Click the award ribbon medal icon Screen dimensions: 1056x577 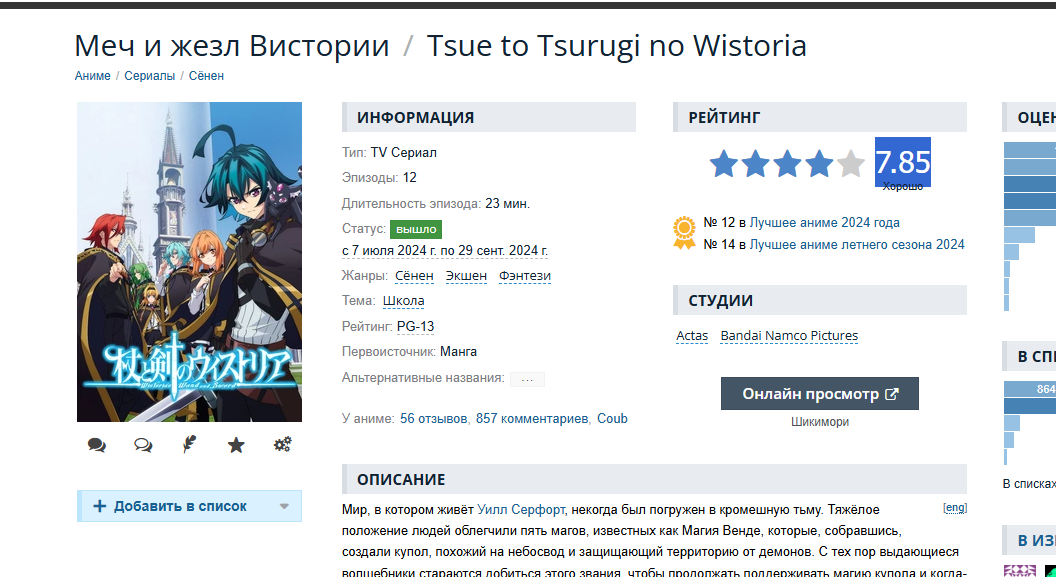coord(684,233)
